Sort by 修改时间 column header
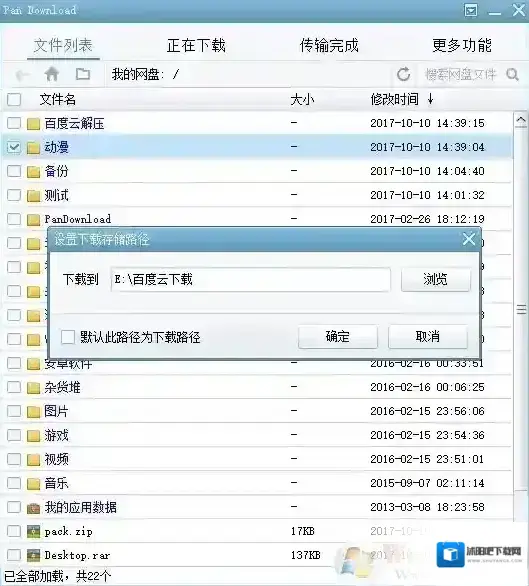 pyautogui.click(x=394, y=99)
